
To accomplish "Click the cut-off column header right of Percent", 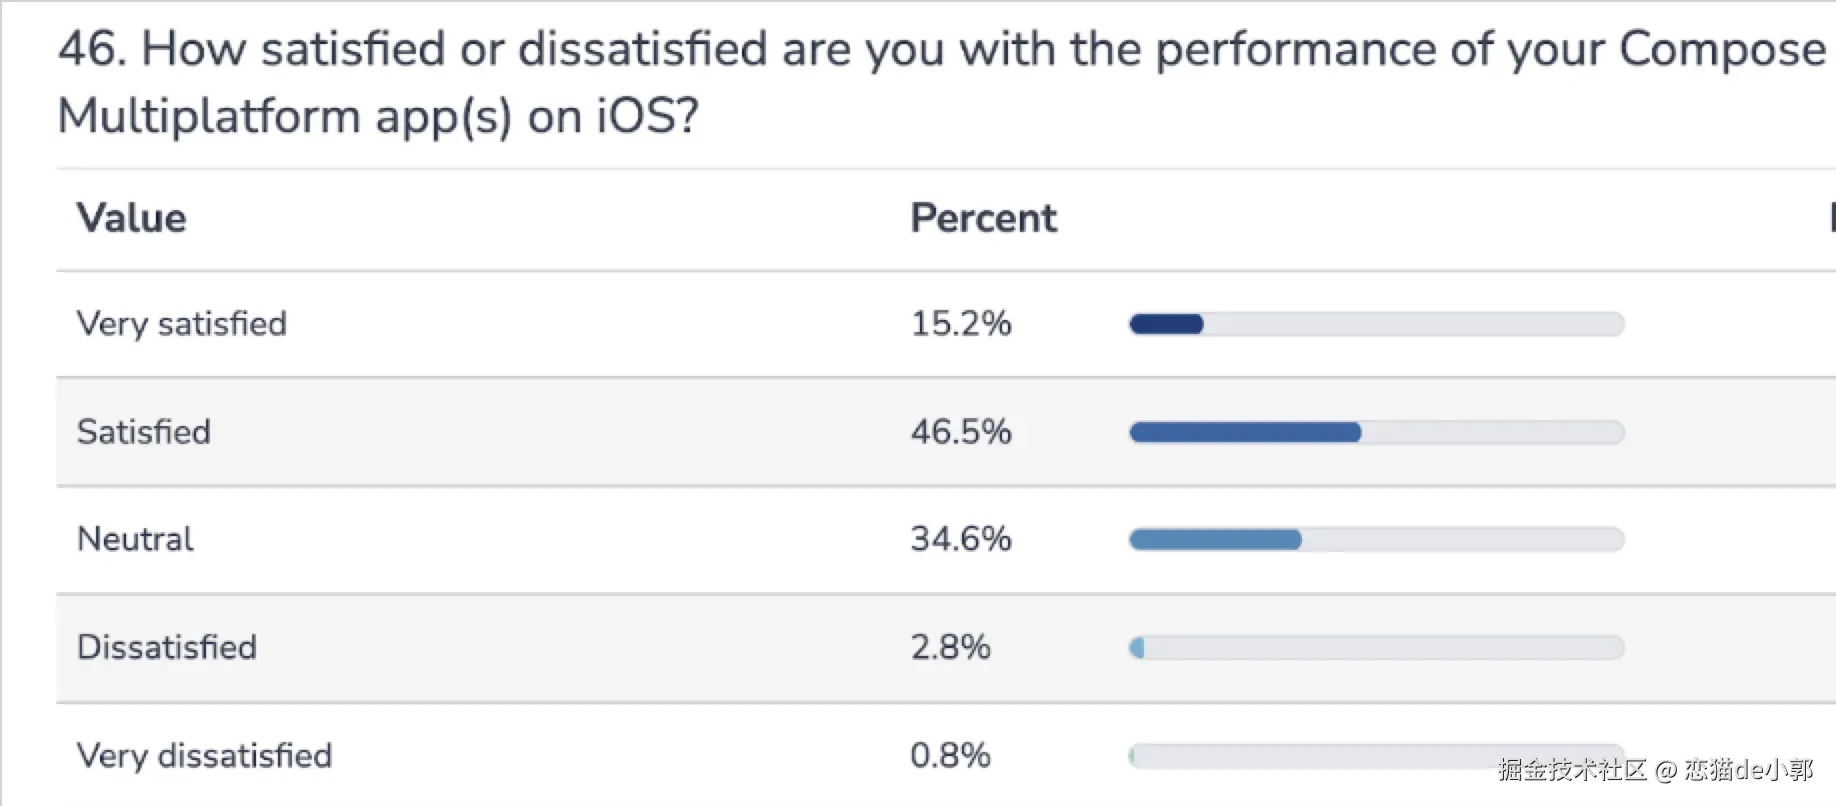I will point(1831,218).
